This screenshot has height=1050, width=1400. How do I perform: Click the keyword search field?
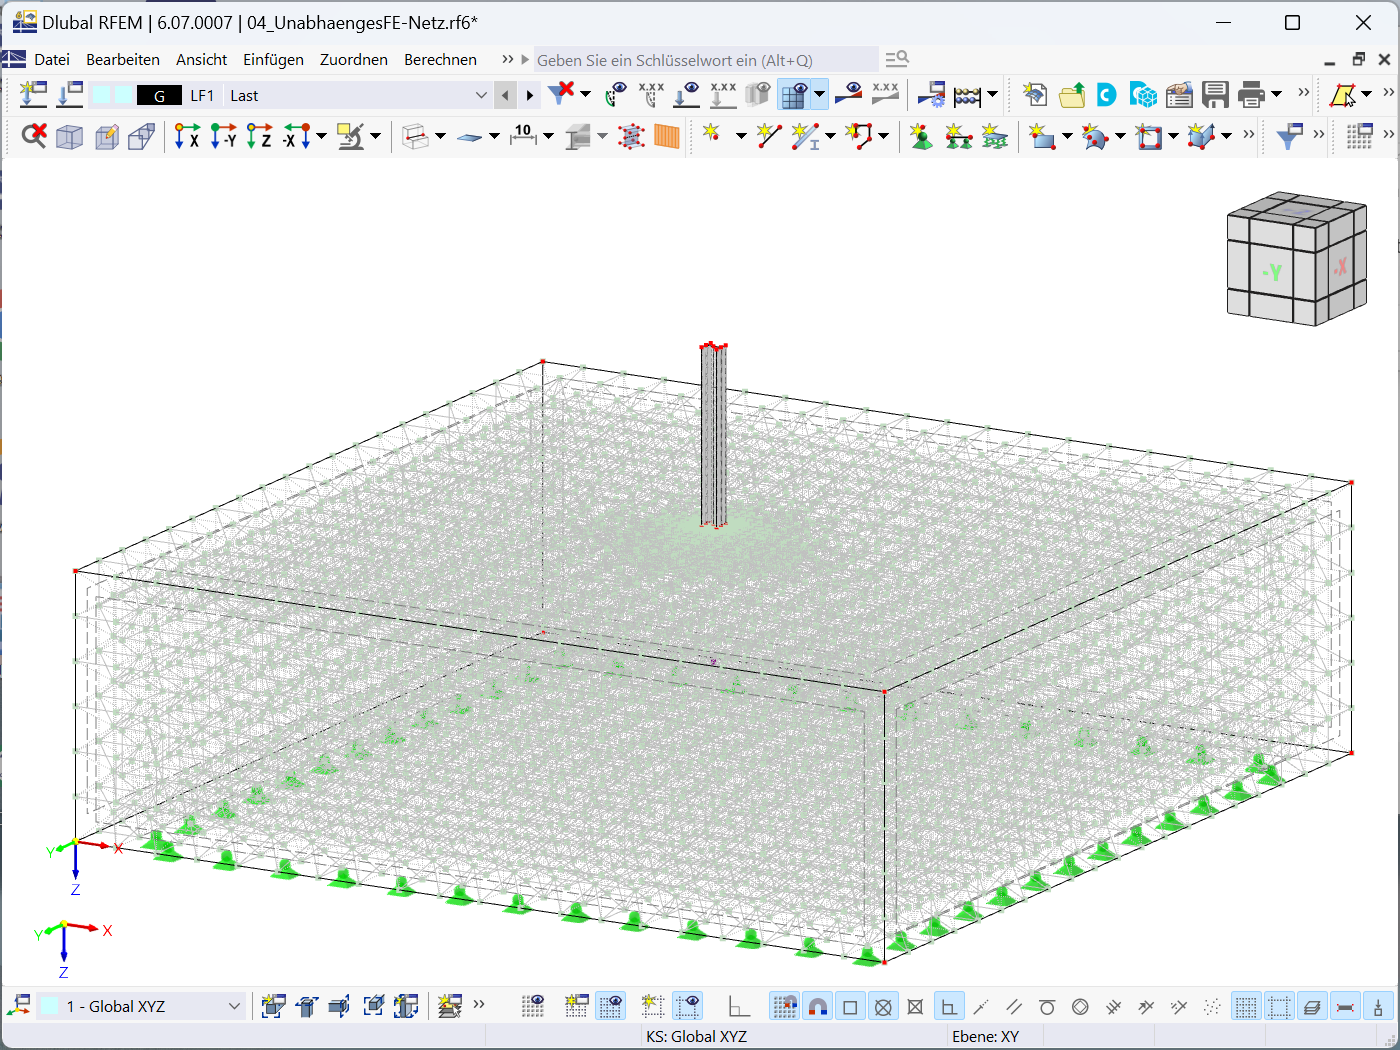[706, 60]
